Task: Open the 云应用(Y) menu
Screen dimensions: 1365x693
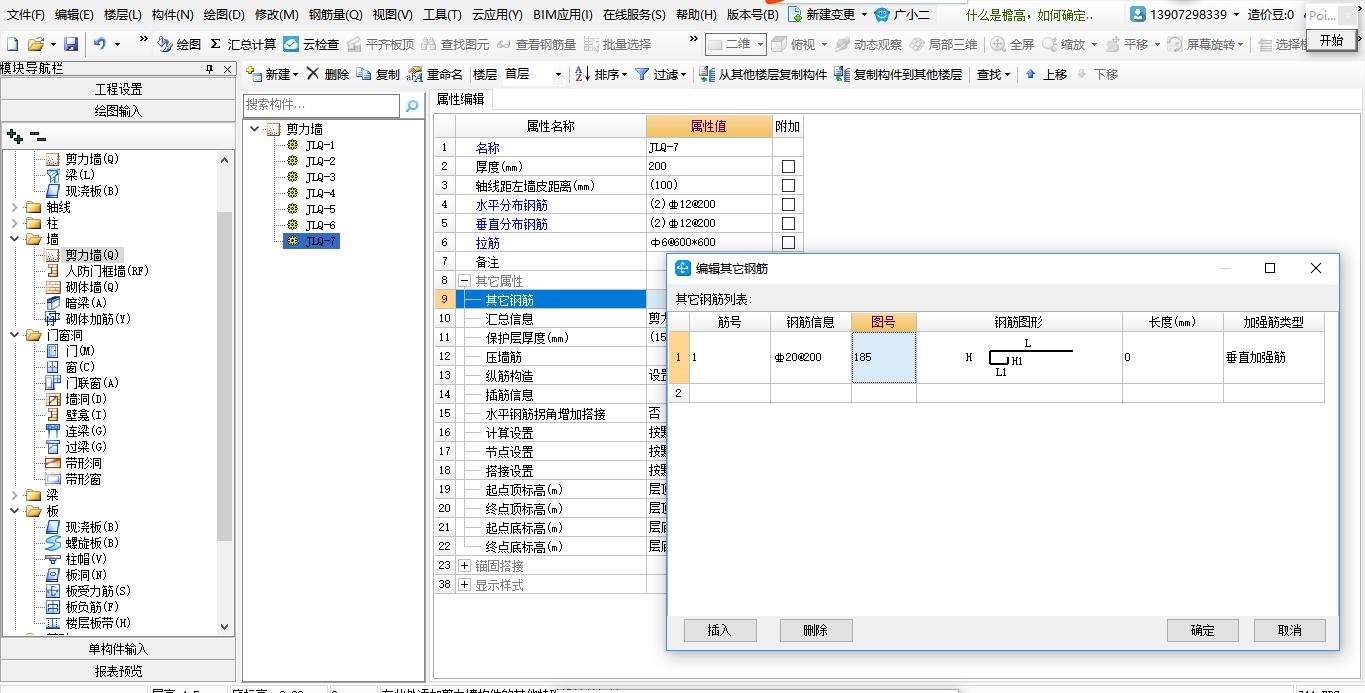Action: click(x=497, y=15)
